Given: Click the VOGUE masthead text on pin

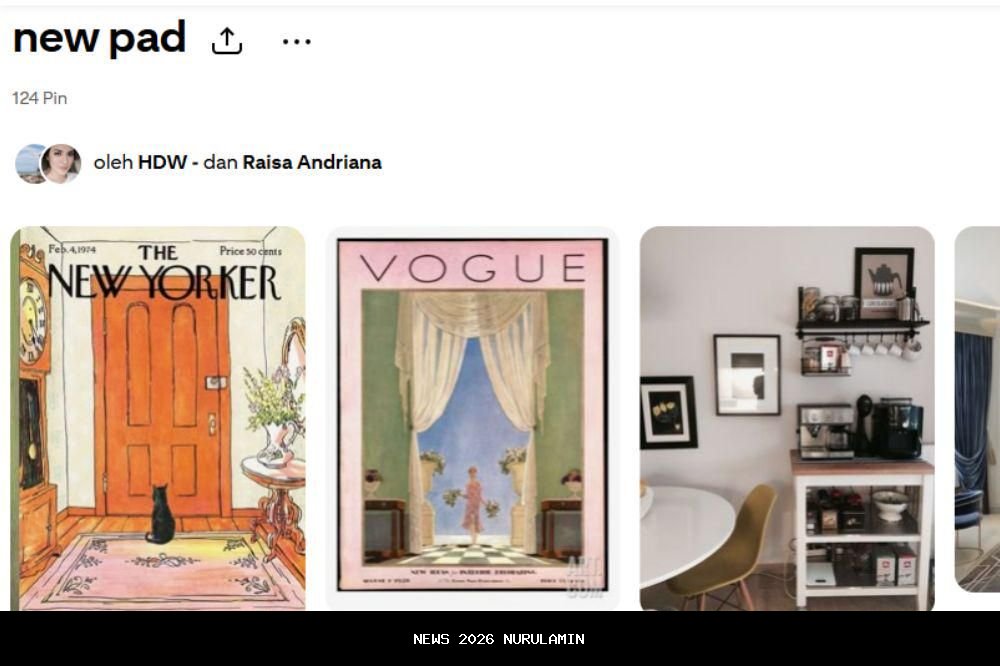Looking at the screenshot, I should pos(473,268).
